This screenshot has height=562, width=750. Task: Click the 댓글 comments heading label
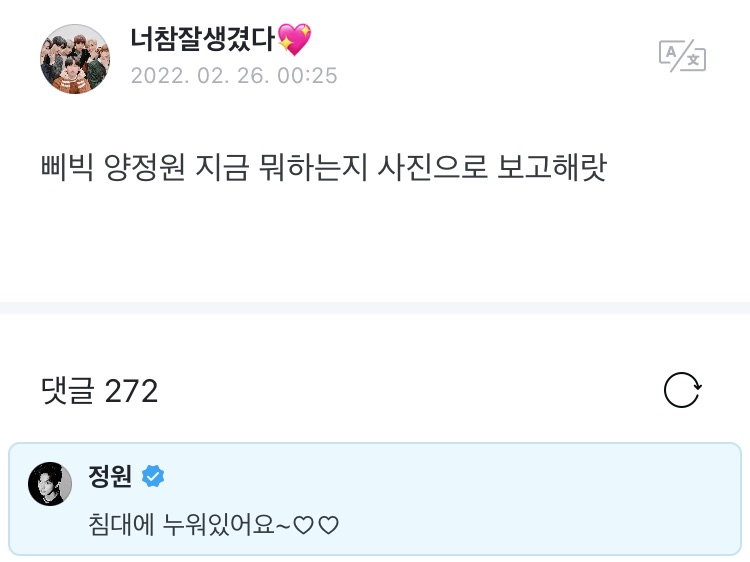tap(68, 391)
